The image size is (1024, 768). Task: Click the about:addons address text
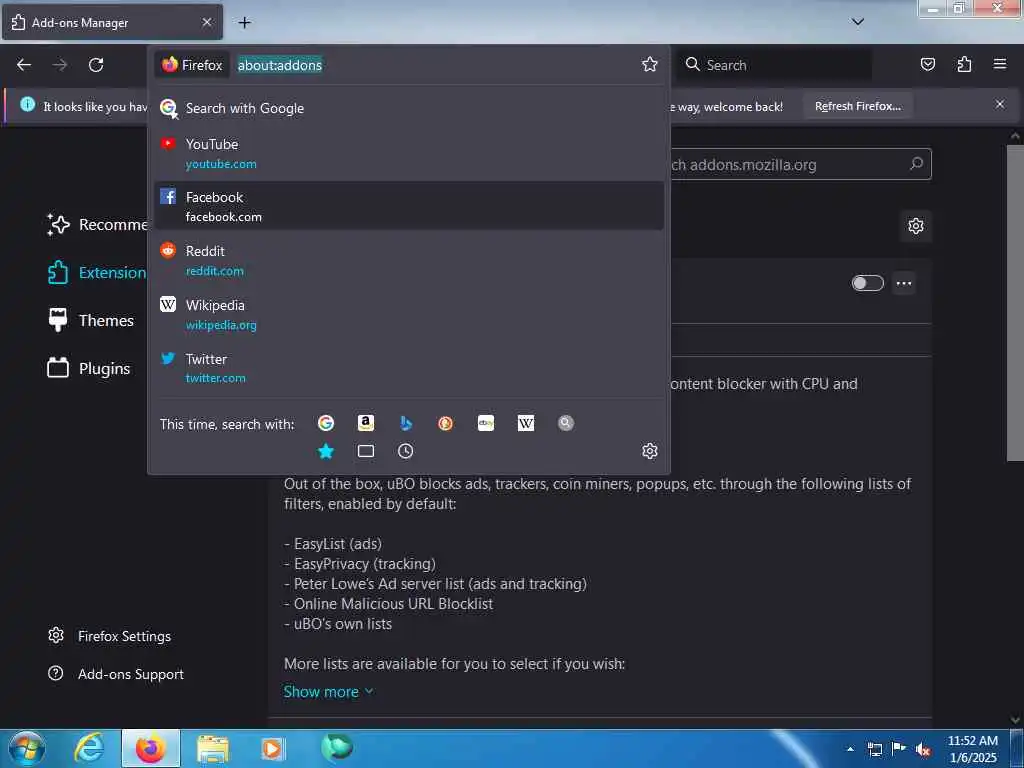tap(280, 65)
